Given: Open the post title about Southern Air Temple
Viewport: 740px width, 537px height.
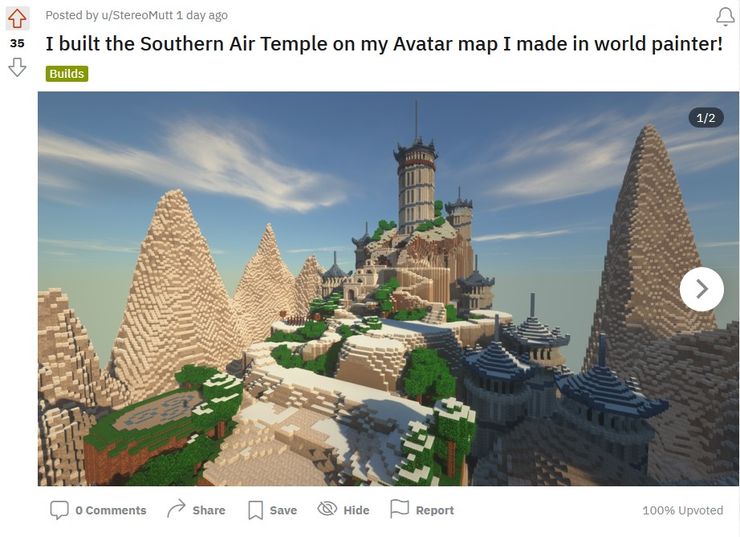Looking at the screenshot, I should tap(384, 44).
